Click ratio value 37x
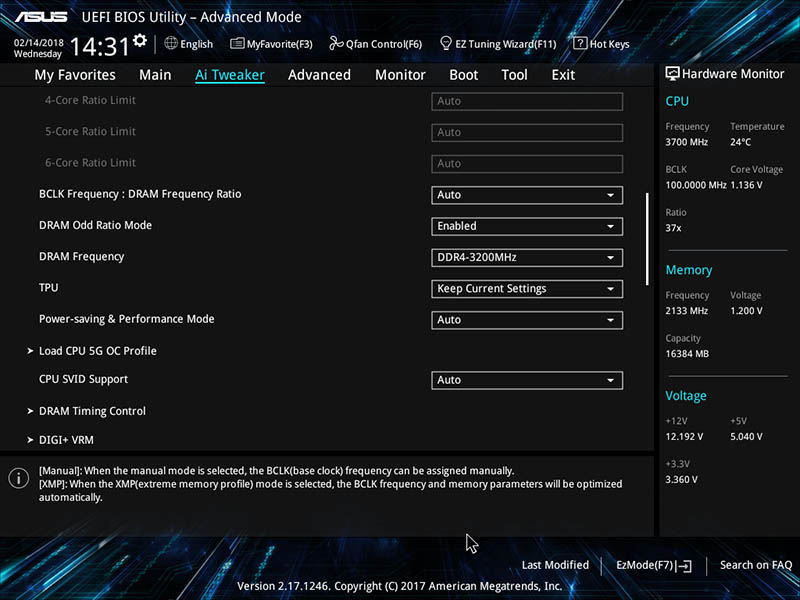 673,228
